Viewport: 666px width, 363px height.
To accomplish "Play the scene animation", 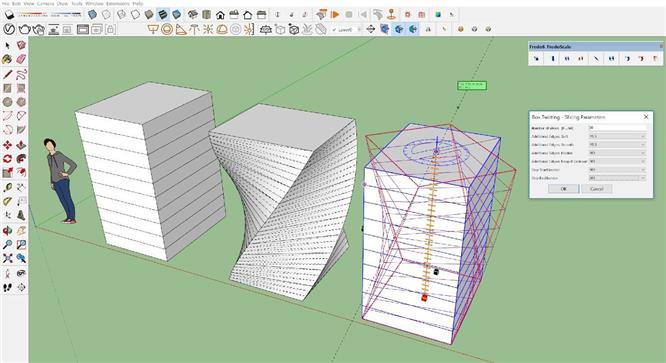I will (335, 15).
